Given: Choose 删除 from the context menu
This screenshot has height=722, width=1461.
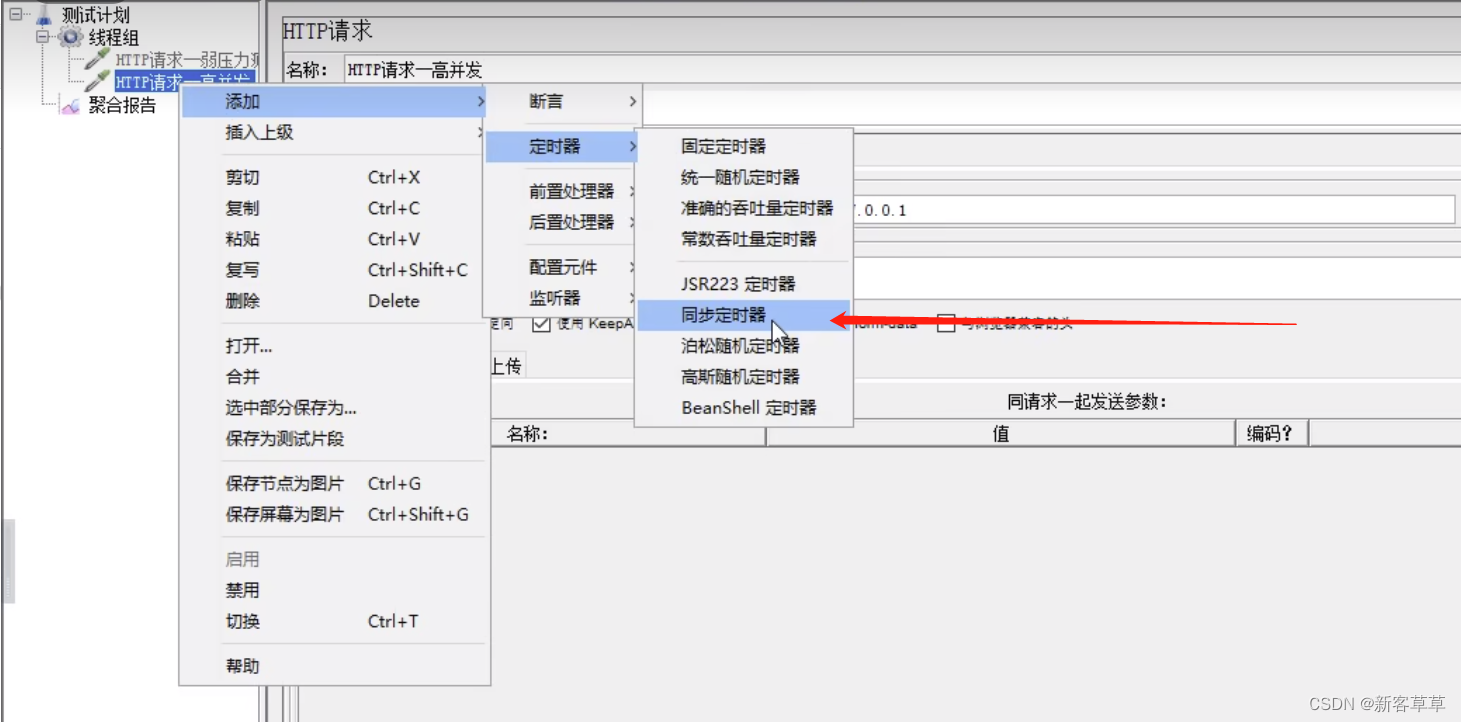Looking at the screenshot, I should (334, 301).
